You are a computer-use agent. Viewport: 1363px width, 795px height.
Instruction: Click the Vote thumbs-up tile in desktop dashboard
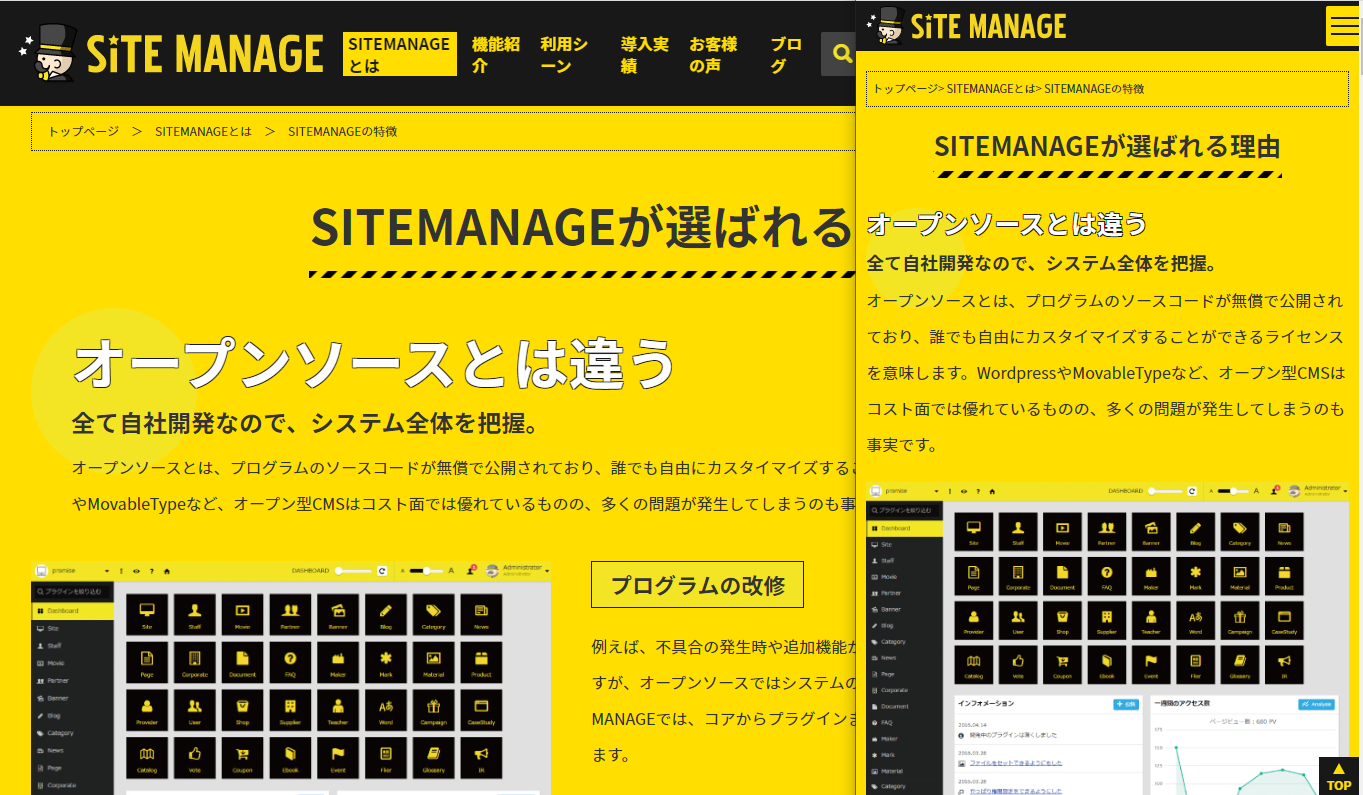[x=194, y=758]
